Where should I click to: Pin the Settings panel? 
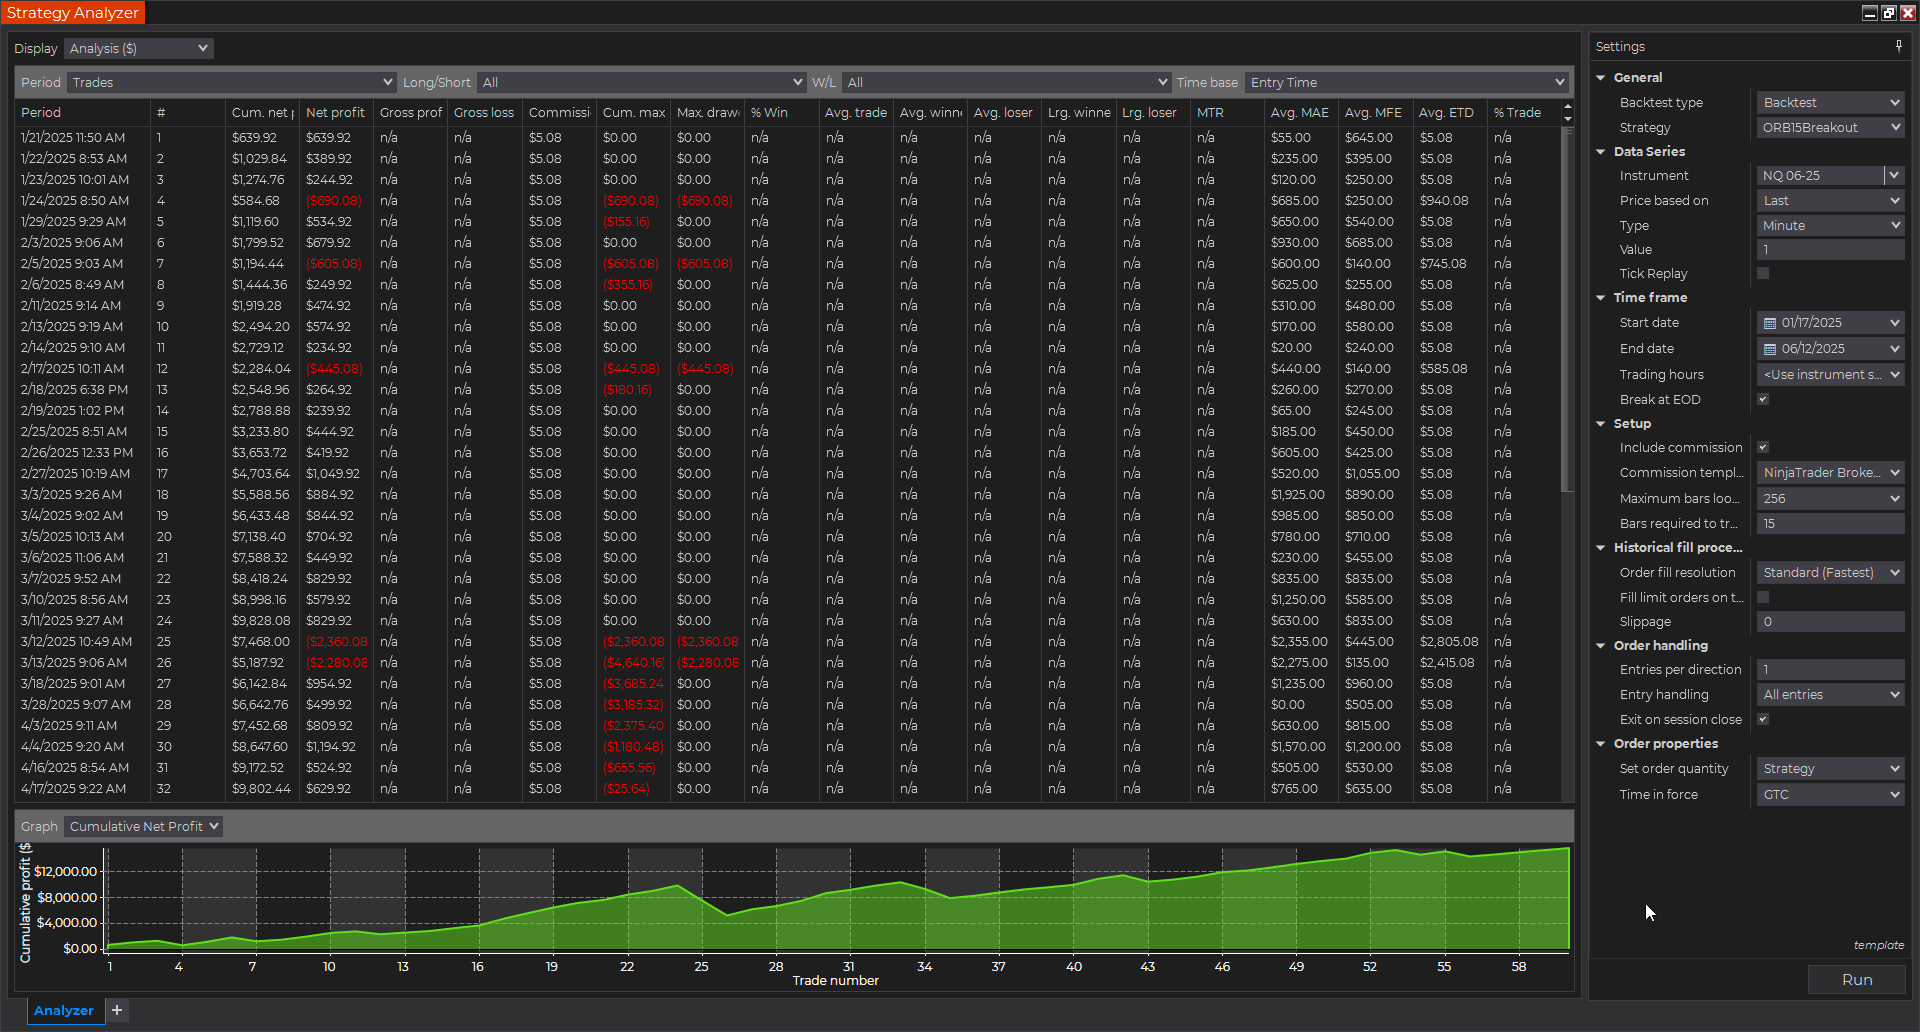point(1898,46)
